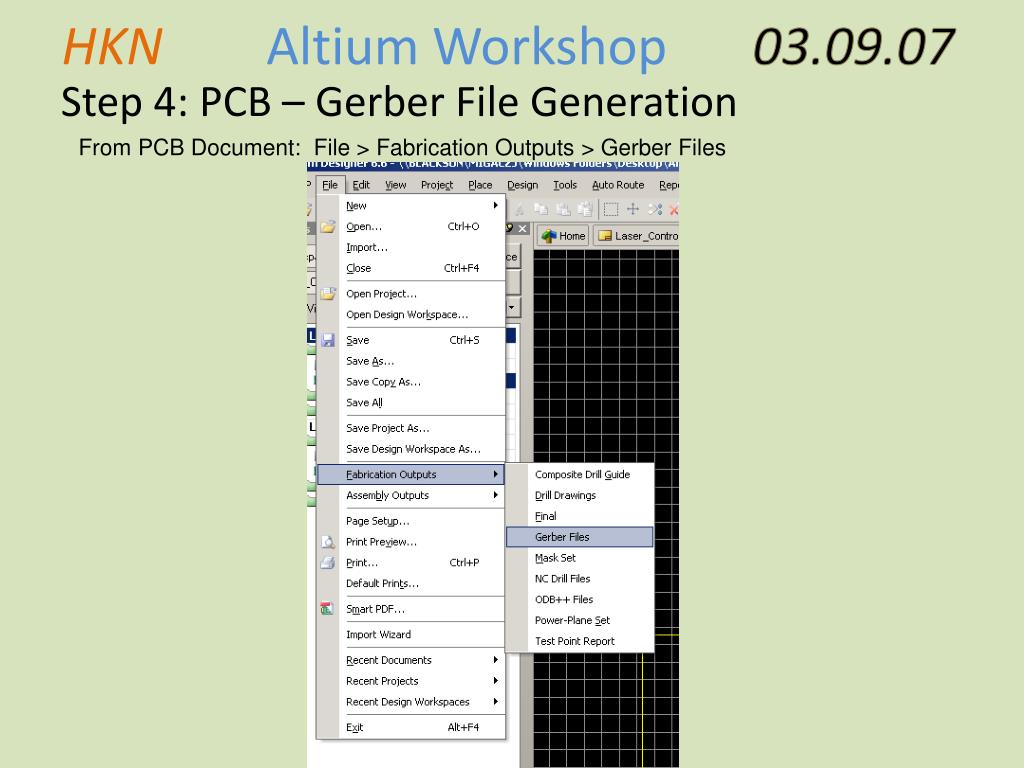Viewport: 1024px width, 768px height.
Task: Choose Gerber Files from the submenu
Action: [x=579, y=537]
